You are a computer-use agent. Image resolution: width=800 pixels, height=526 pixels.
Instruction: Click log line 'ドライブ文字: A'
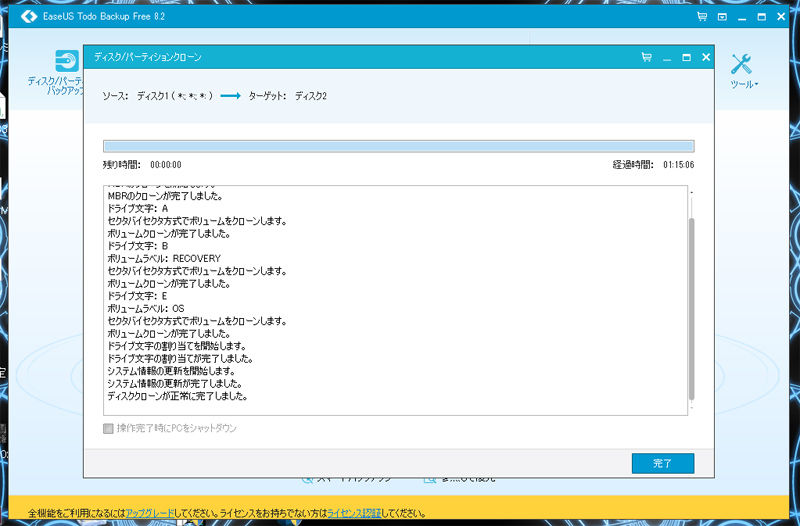point(137,209)
